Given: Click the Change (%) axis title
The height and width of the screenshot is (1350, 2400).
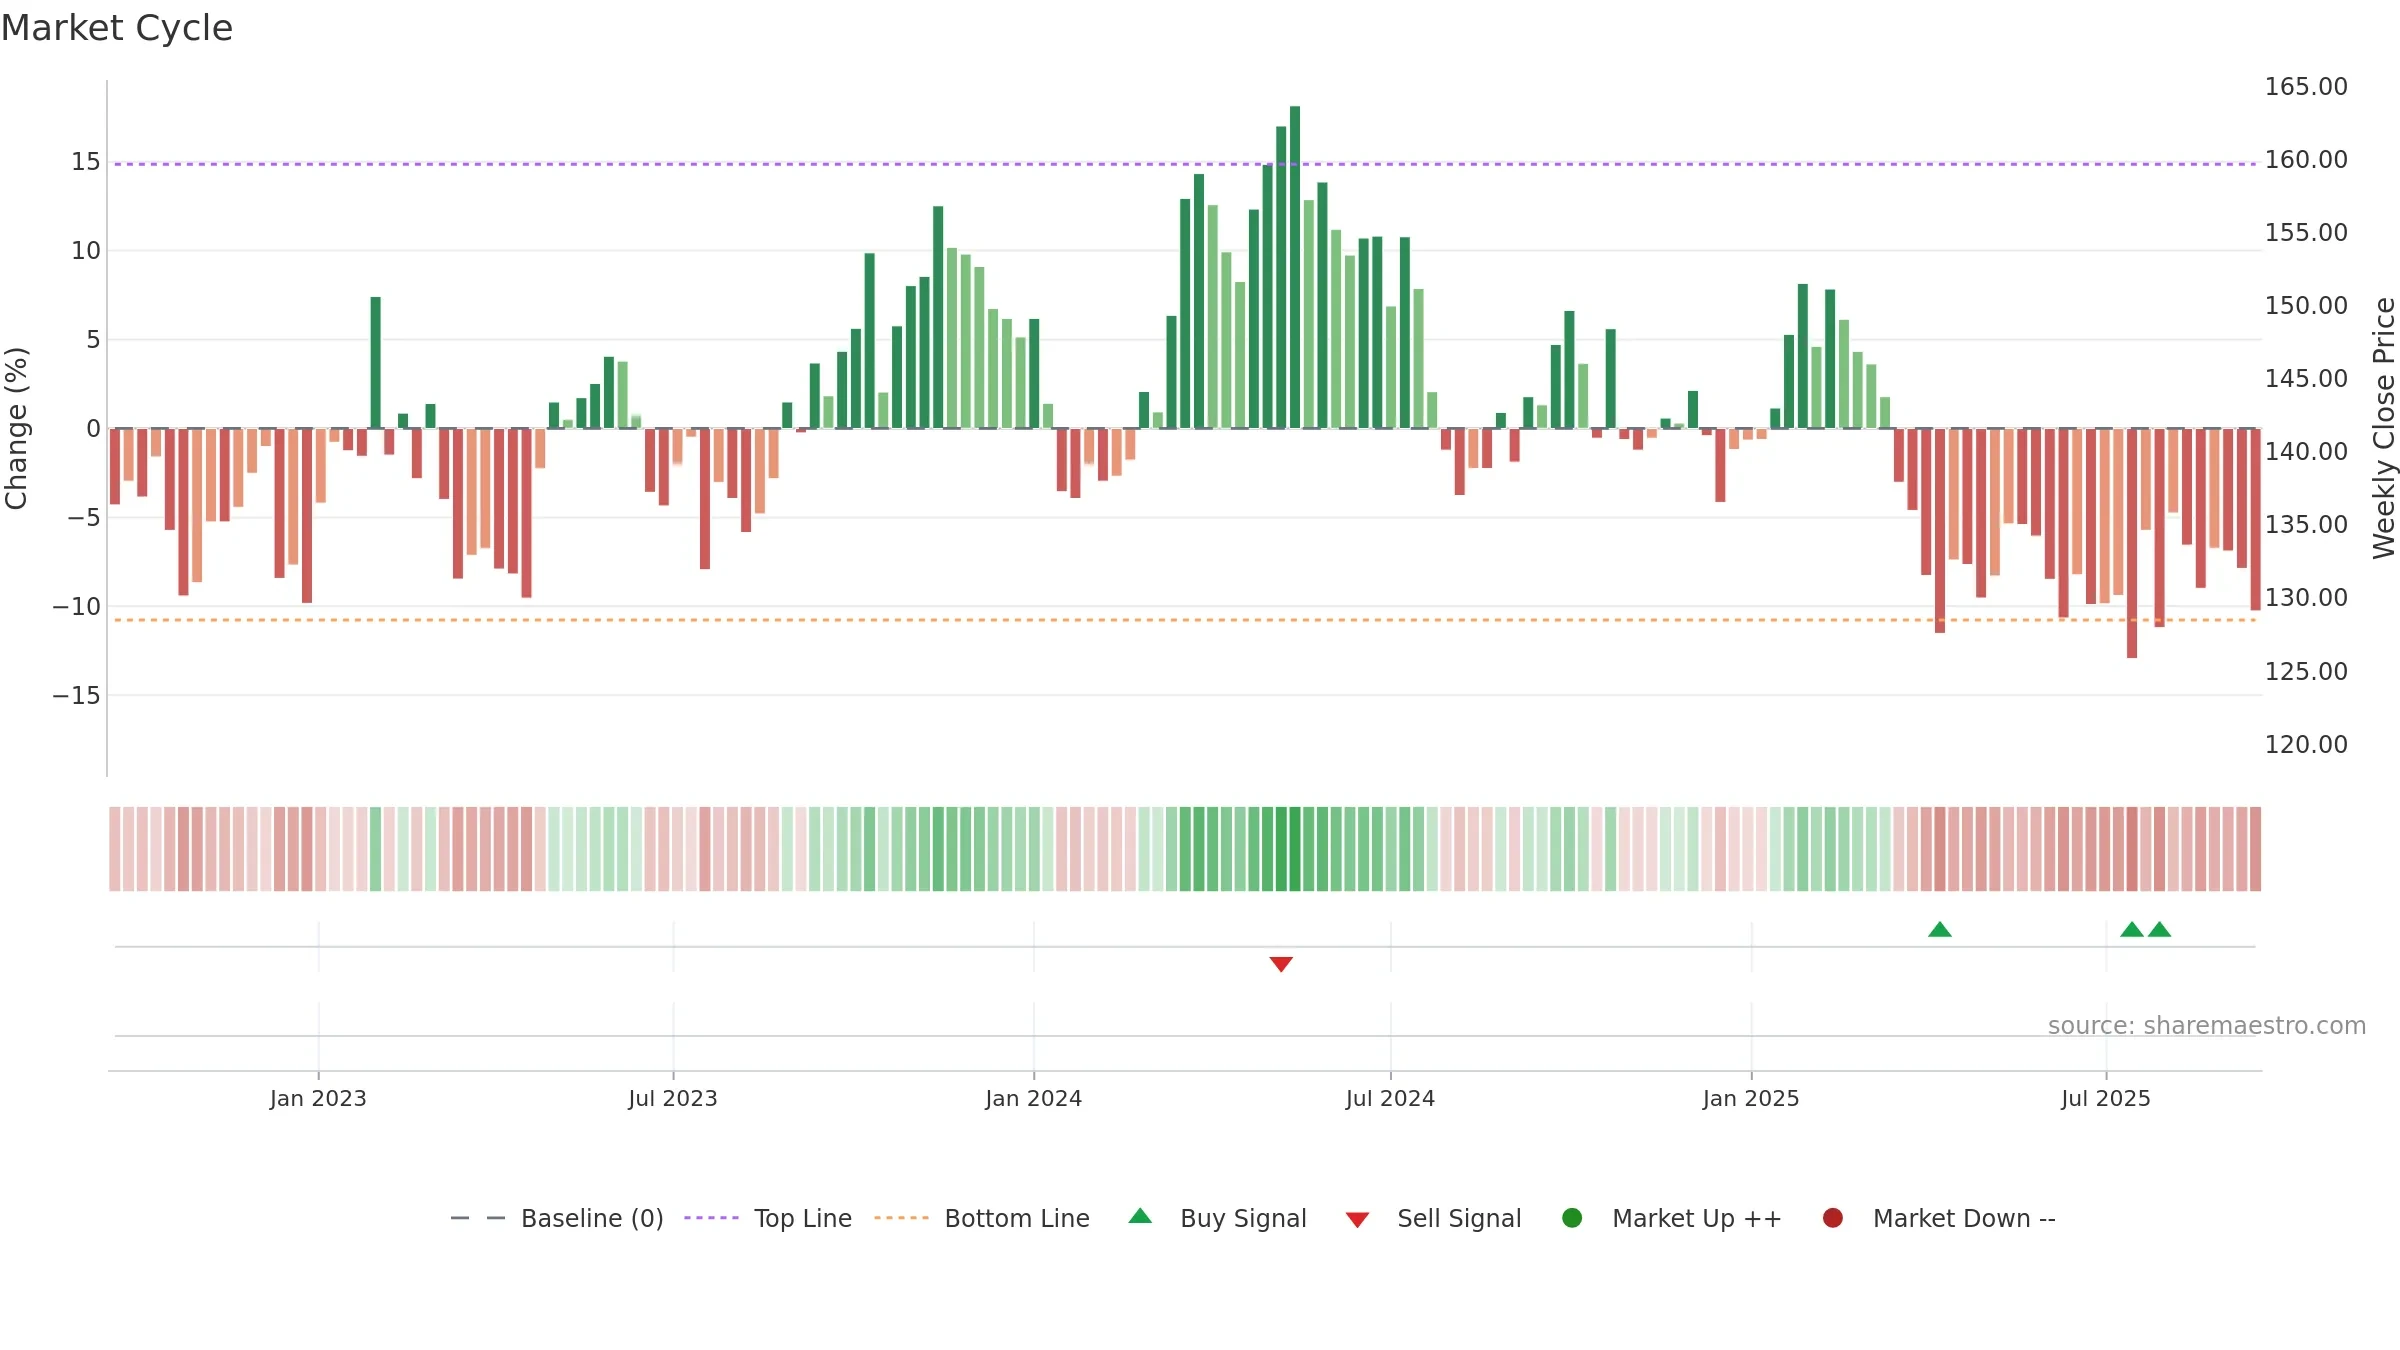Looking at the screenshot, I should pyautogui.click(x=16, y=428).
